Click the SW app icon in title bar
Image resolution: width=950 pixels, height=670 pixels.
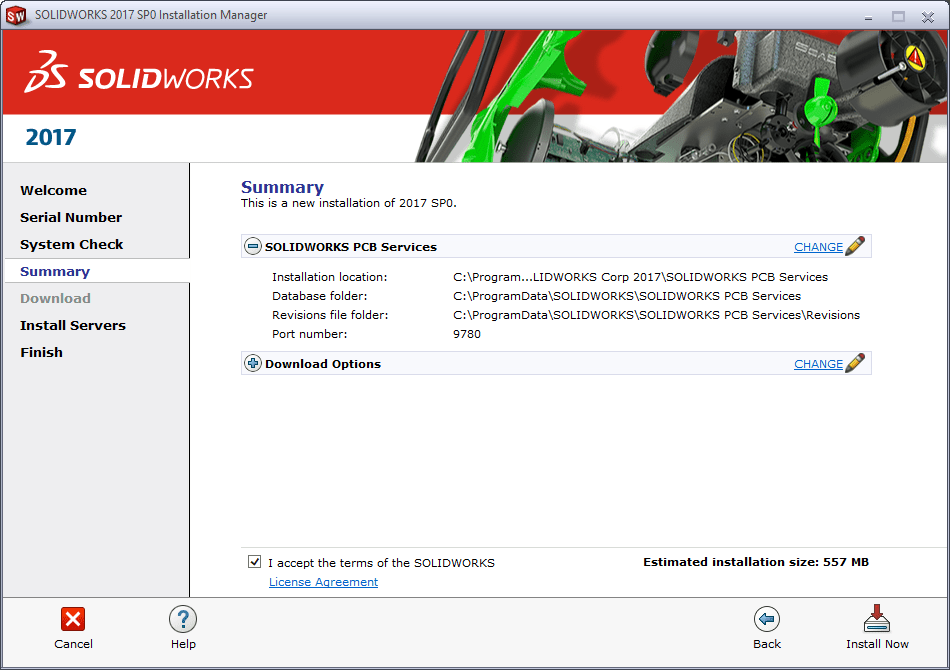point(16,16)
